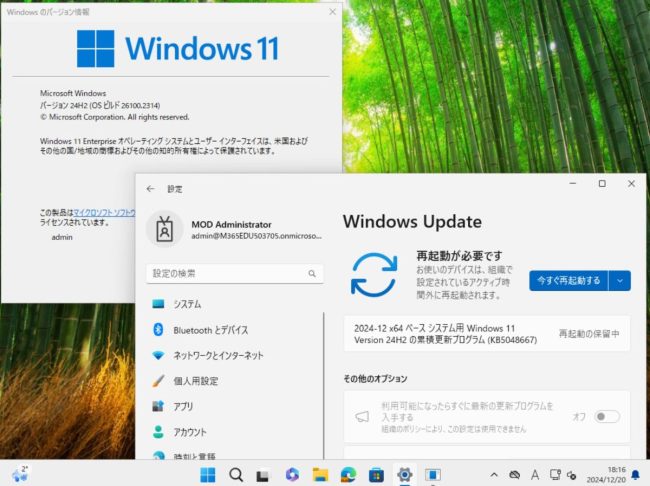Click the システム monitor icon in sidebar
650x486 pixels.
pos(158,304)
